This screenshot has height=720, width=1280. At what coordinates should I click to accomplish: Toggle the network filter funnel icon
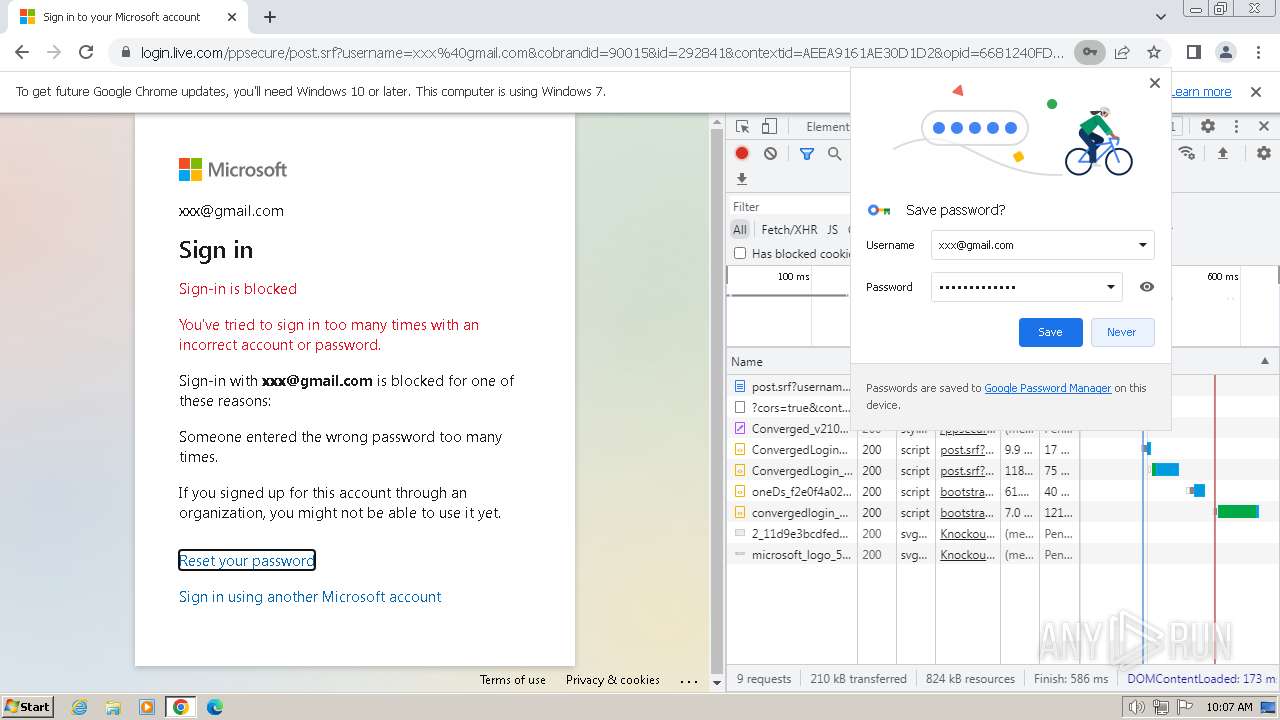pyautogui.click(x=807, y=153)
